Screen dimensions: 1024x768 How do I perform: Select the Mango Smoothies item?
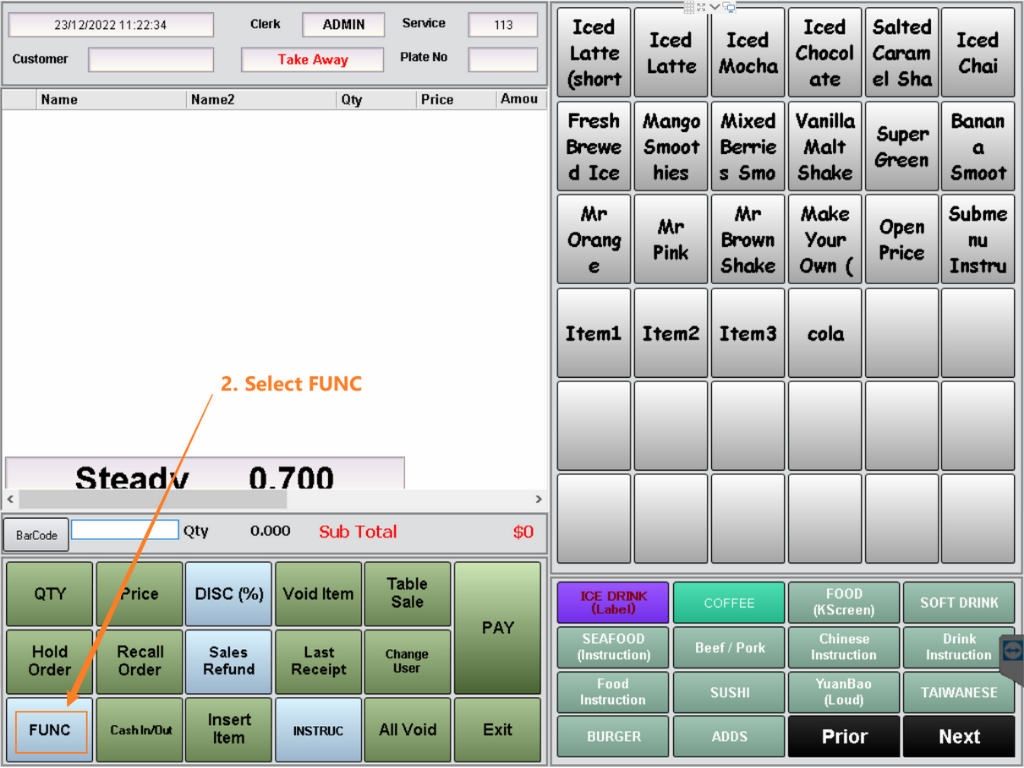click(x=671, y=147)
